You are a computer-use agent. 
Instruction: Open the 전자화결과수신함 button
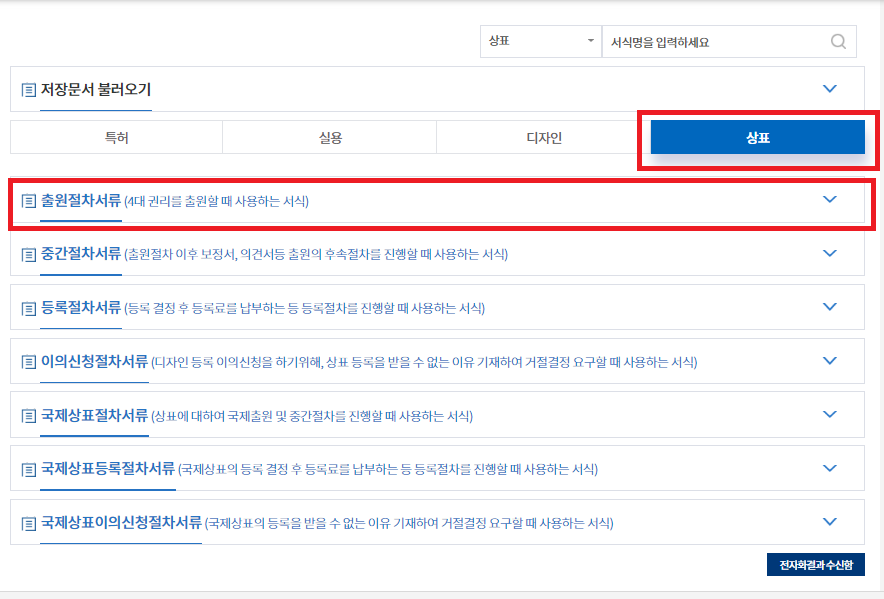[x=816, y=565]
